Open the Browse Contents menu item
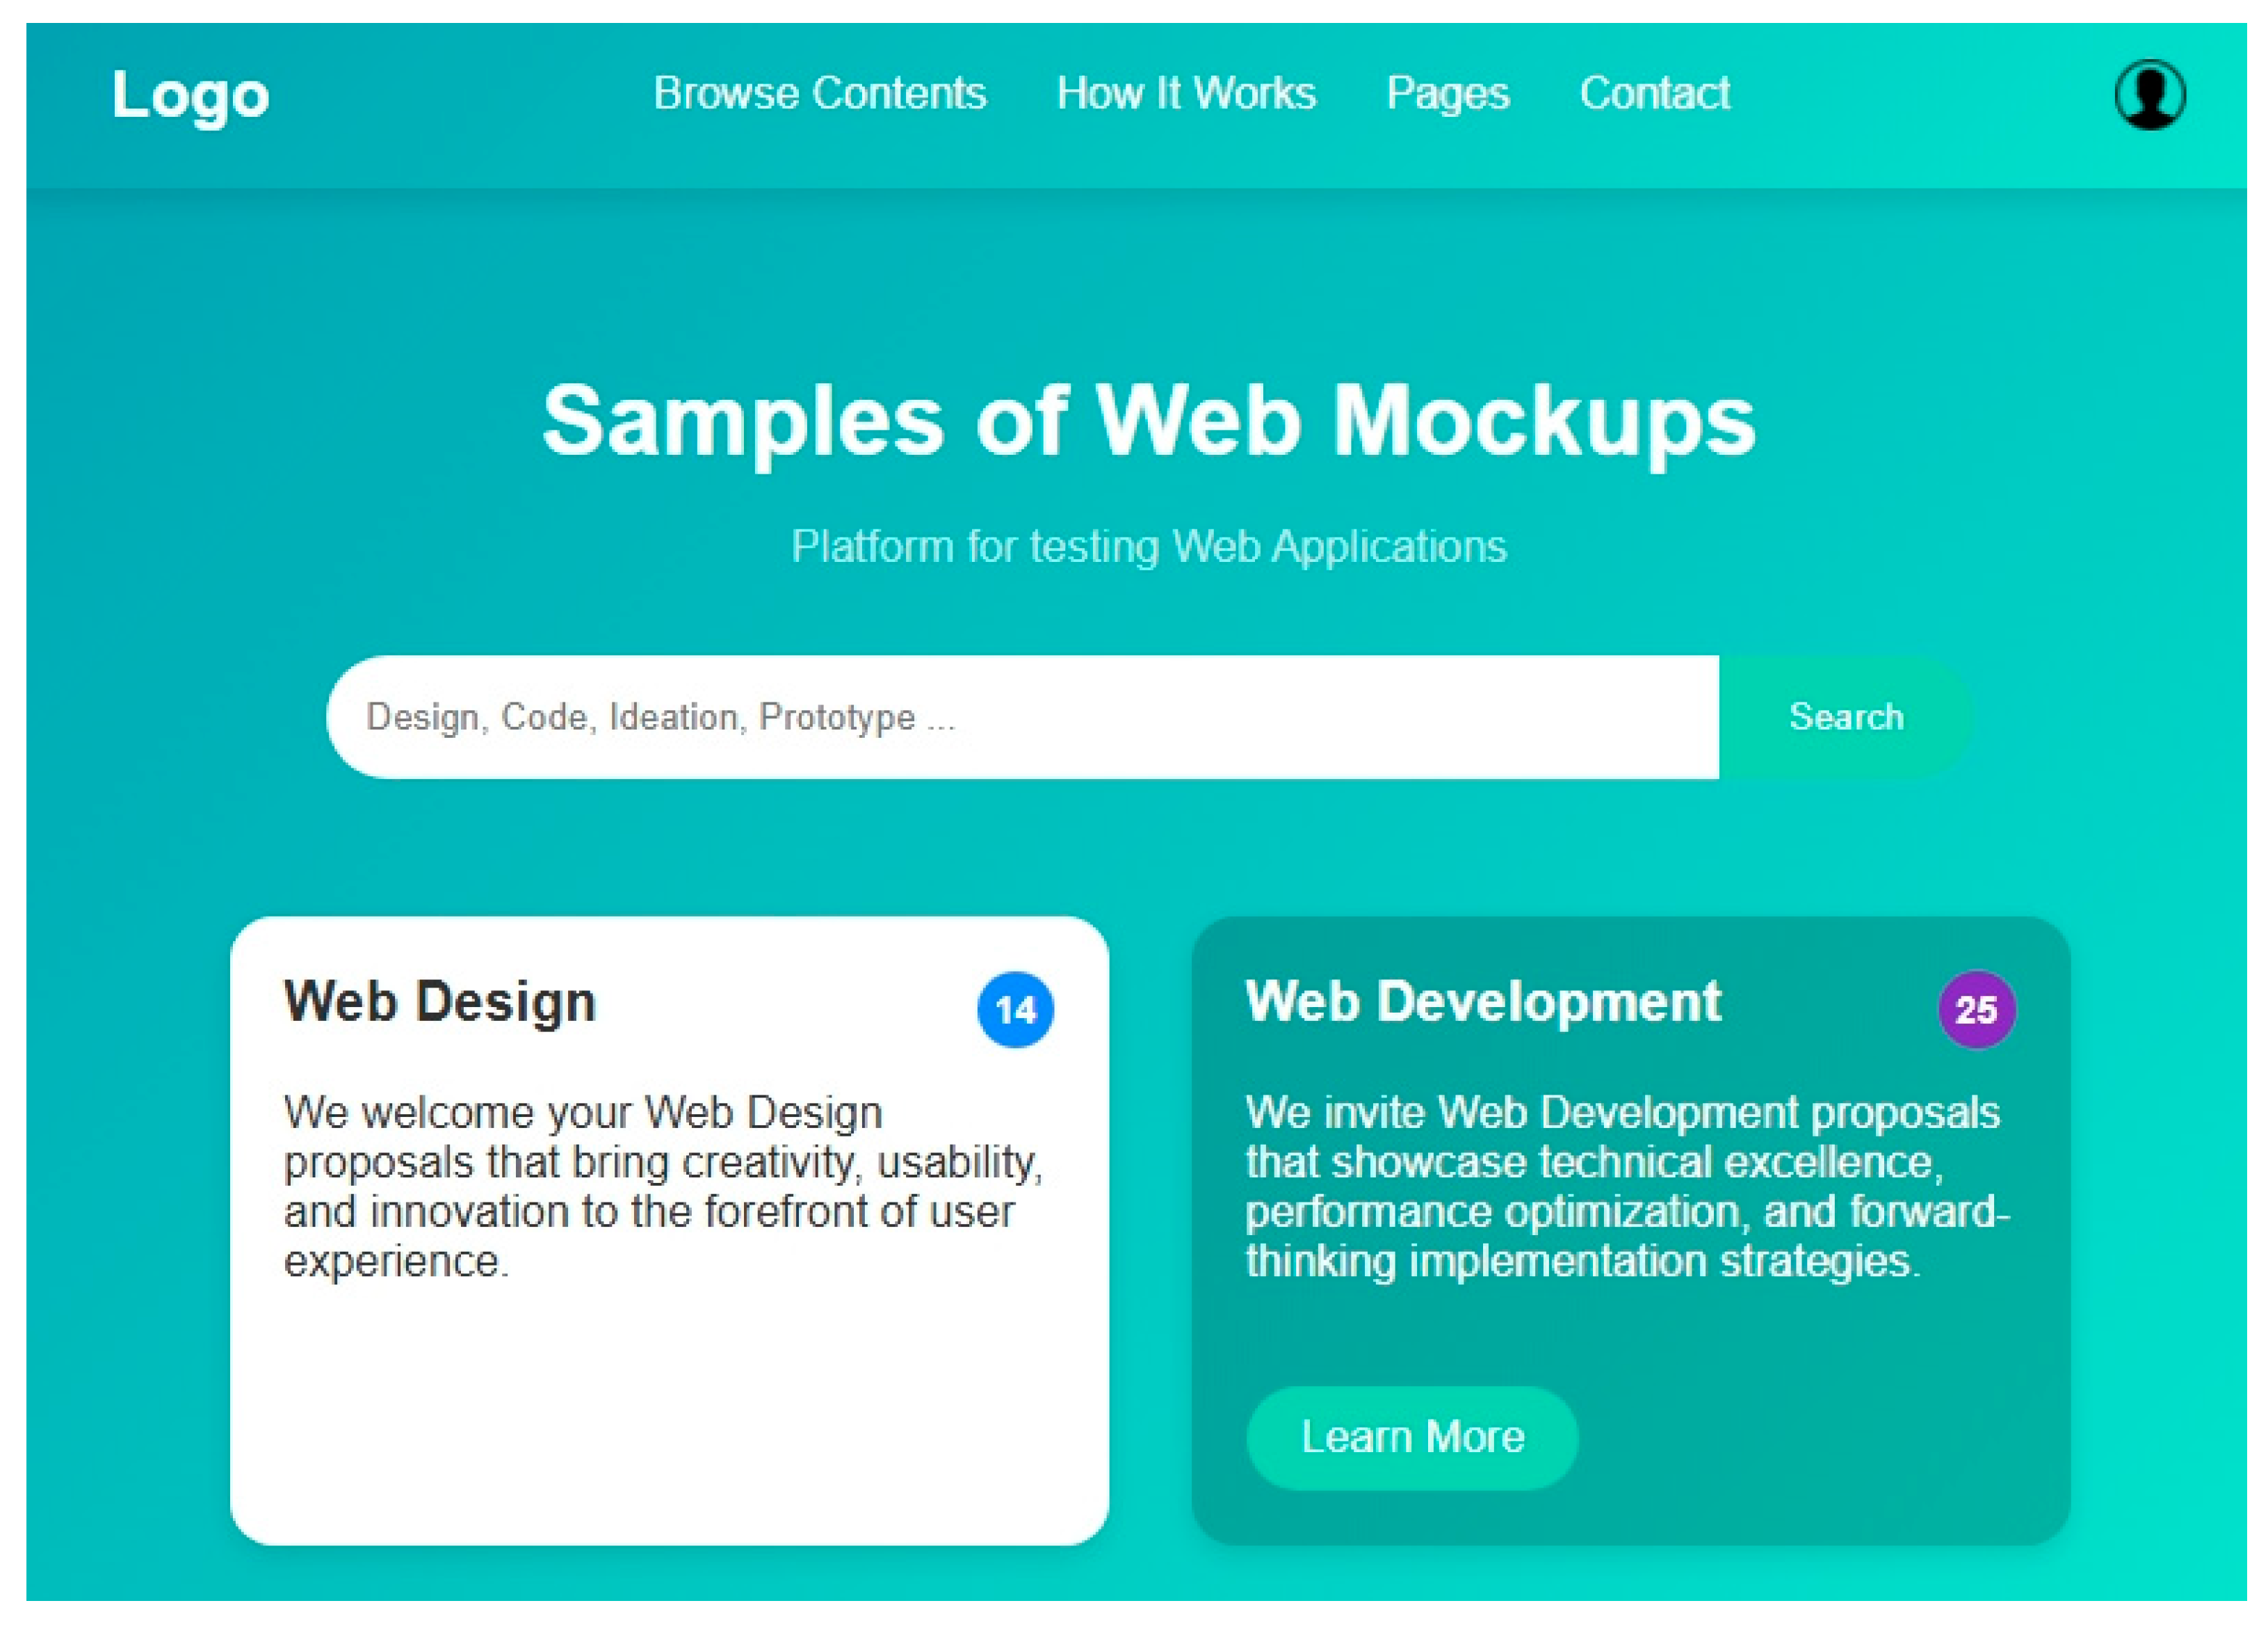This screenshot has height=1626, width=2268. pos(820,93)
